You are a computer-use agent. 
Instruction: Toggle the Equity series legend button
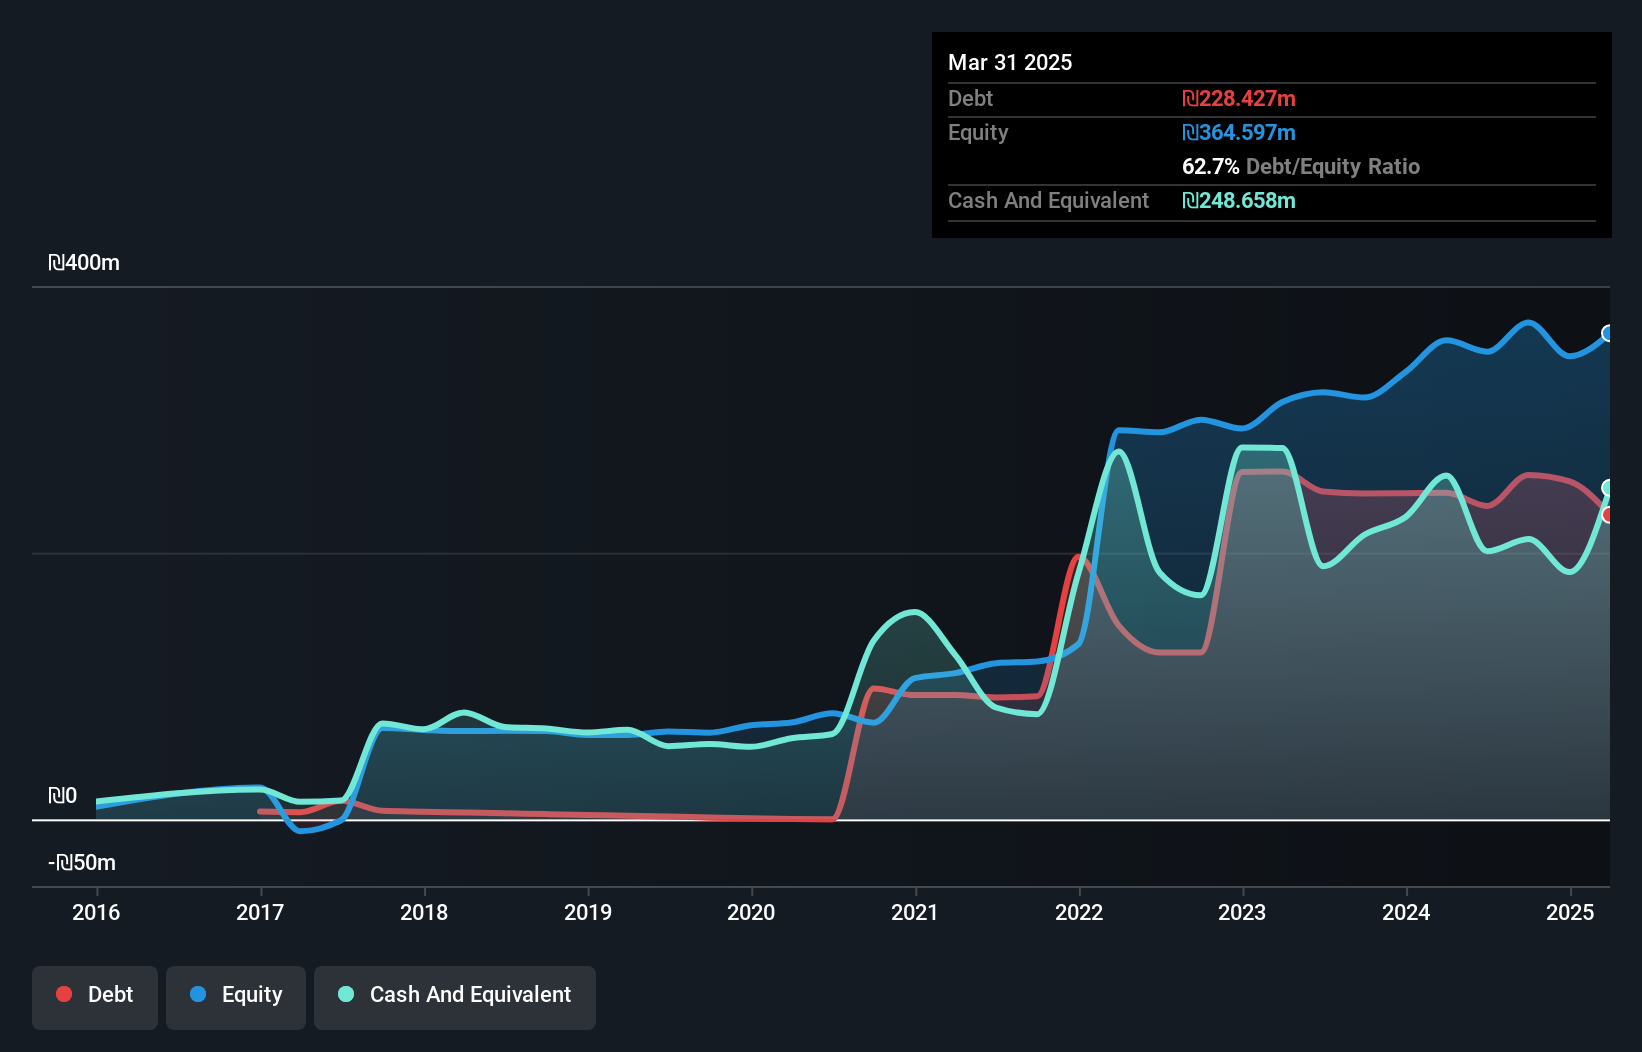(236, 997)
